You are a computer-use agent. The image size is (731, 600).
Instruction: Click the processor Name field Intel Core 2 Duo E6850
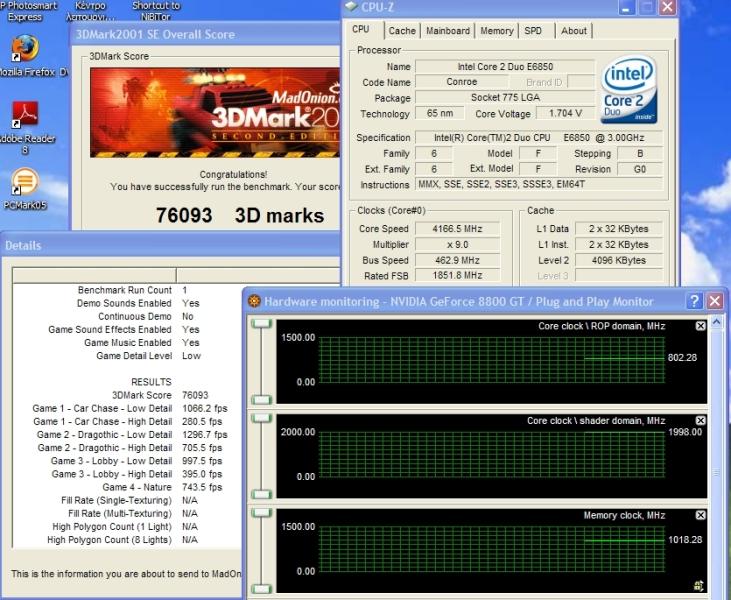(505, 67)
